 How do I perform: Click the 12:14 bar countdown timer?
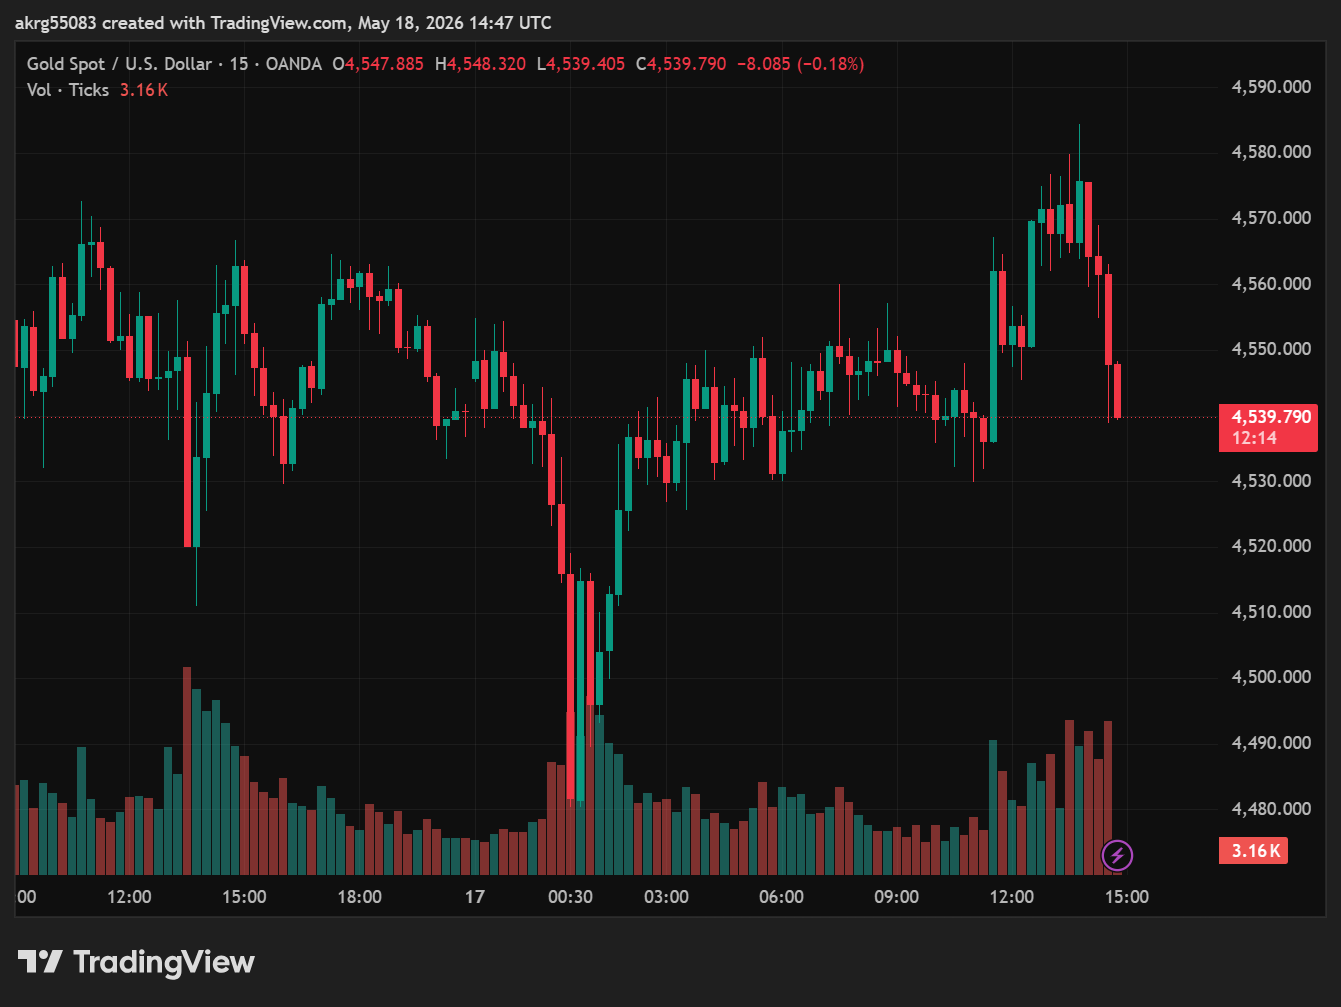(x=1254, y=438)
